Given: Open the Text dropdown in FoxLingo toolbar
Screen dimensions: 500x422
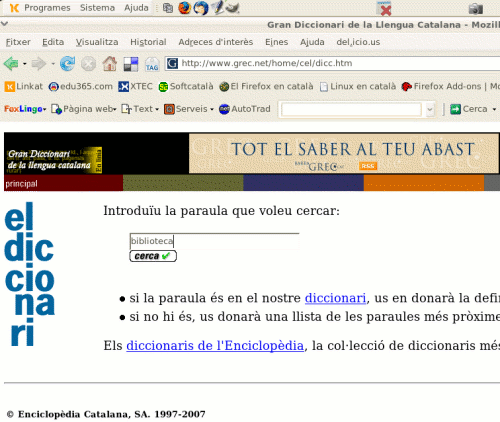Looking at the screenshot, I should [x=140, y=109].
